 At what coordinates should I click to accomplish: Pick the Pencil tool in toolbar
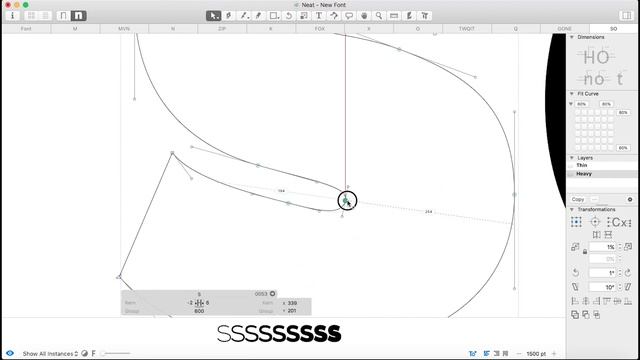click(x=244, y=16)
